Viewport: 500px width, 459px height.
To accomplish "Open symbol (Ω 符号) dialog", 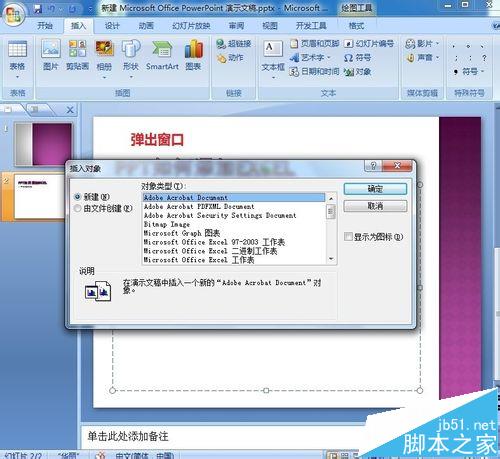I will (357, 58).
